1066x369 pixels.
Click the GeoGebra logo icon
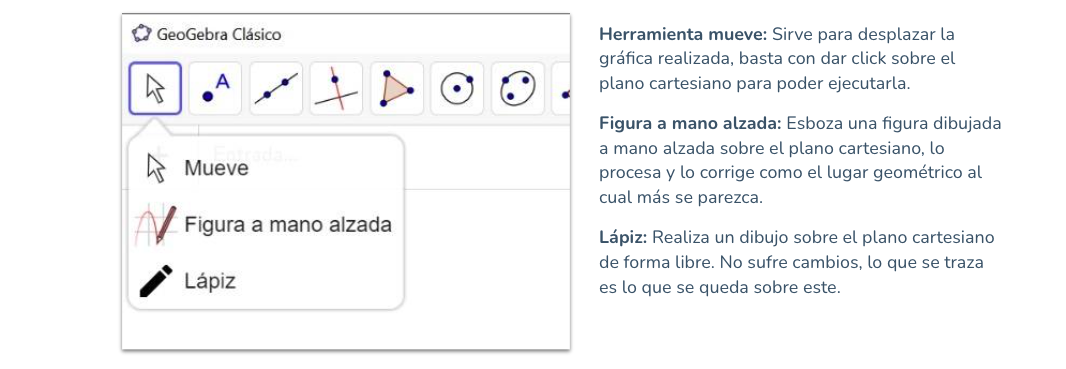click(x=141, y=33)
